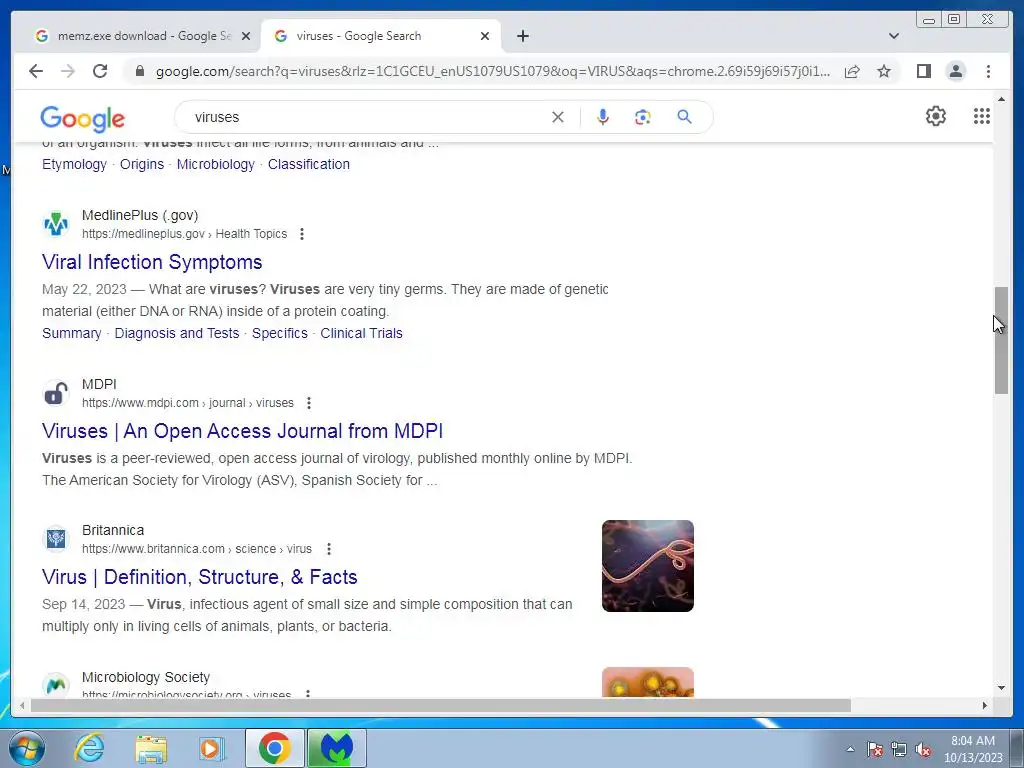Open more options for Britannica result
The height and width of the screenshot is (768, 1024).
tap(329, 549)
